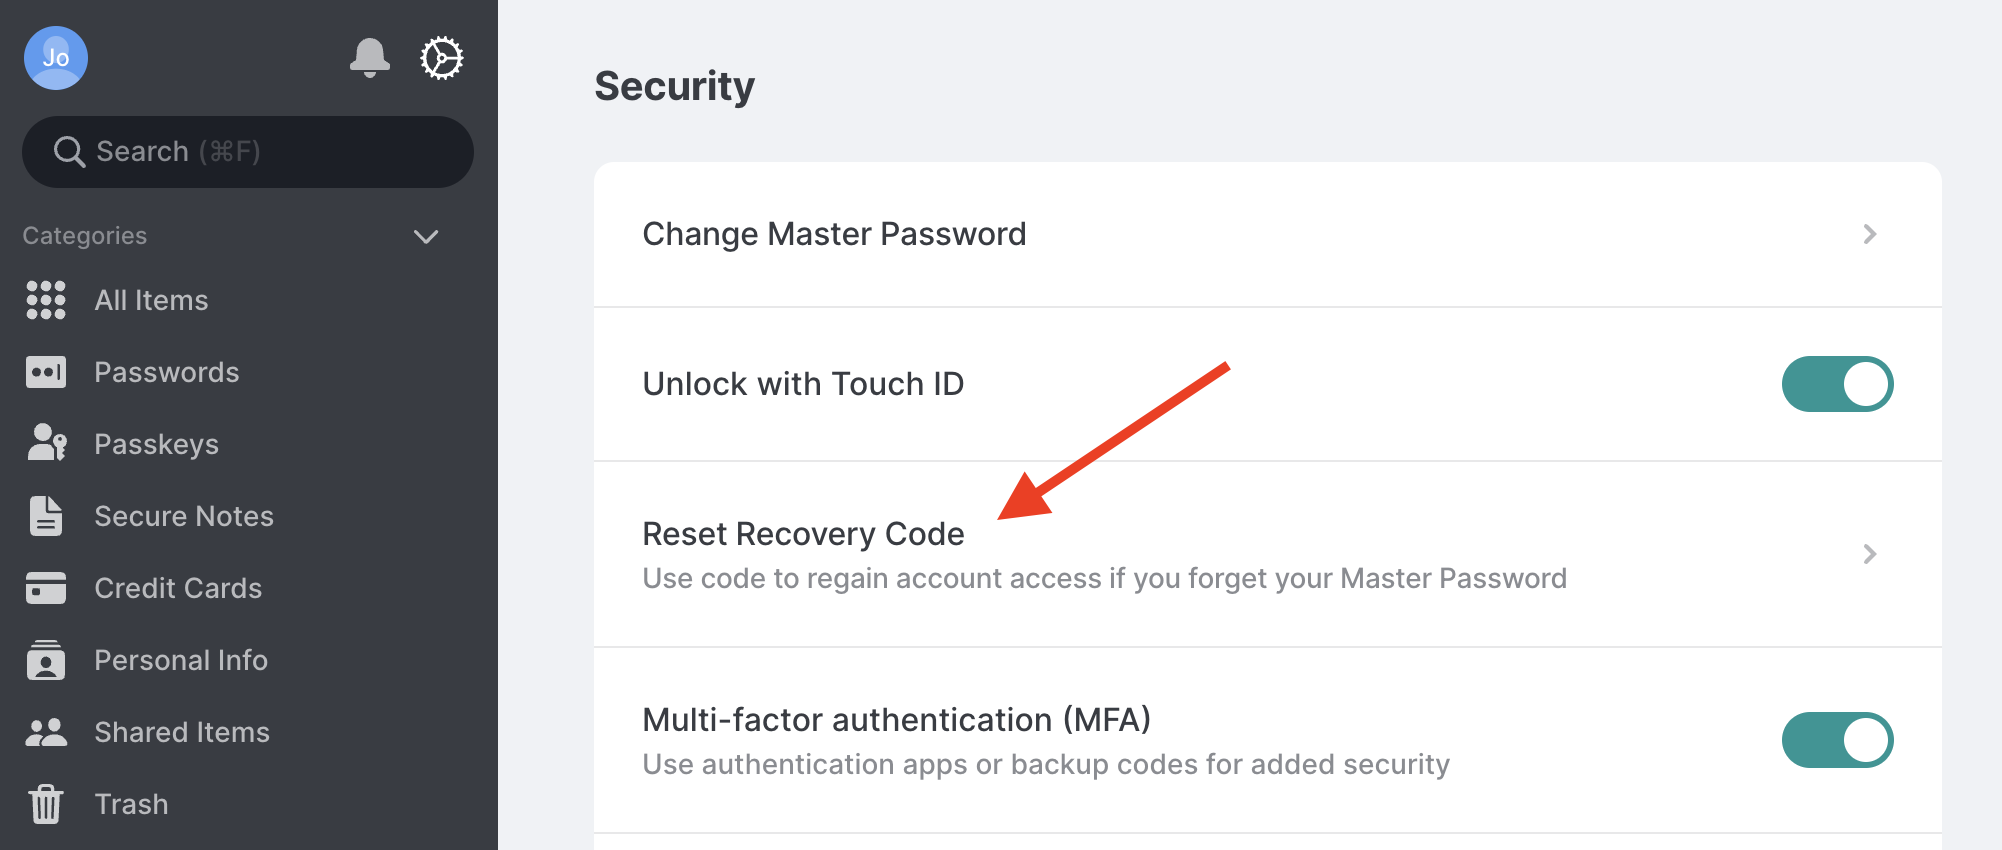
Task: Click the All Items grid icon
Action: (46, 300)
